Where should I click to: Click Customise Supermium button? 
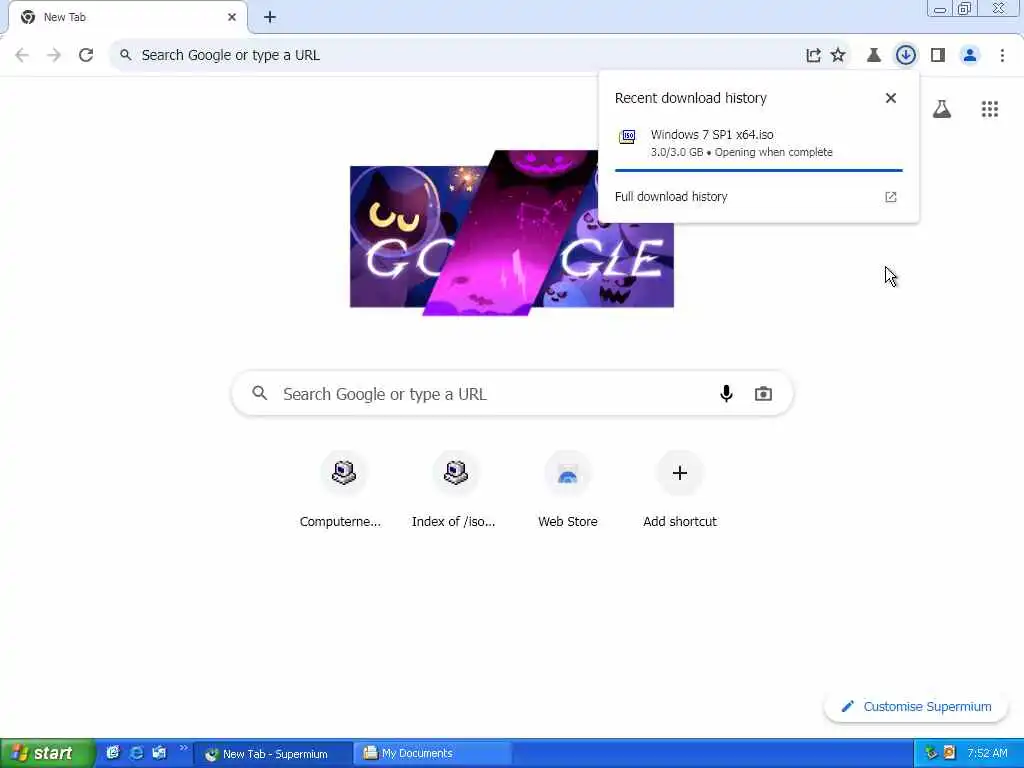(916, 707)
